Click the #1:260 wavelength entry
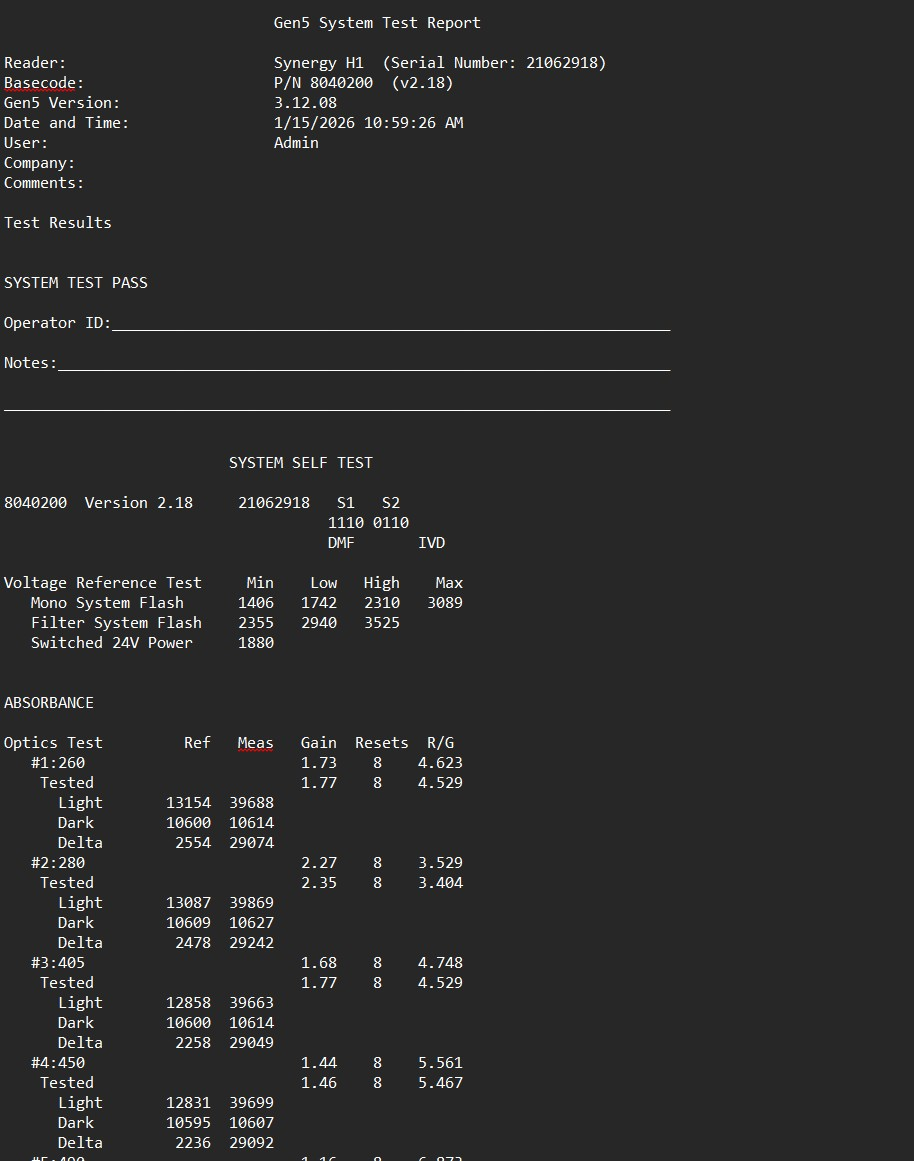Screen dimensions: 914x1161 pyautogui.click(x=58, y=763)
